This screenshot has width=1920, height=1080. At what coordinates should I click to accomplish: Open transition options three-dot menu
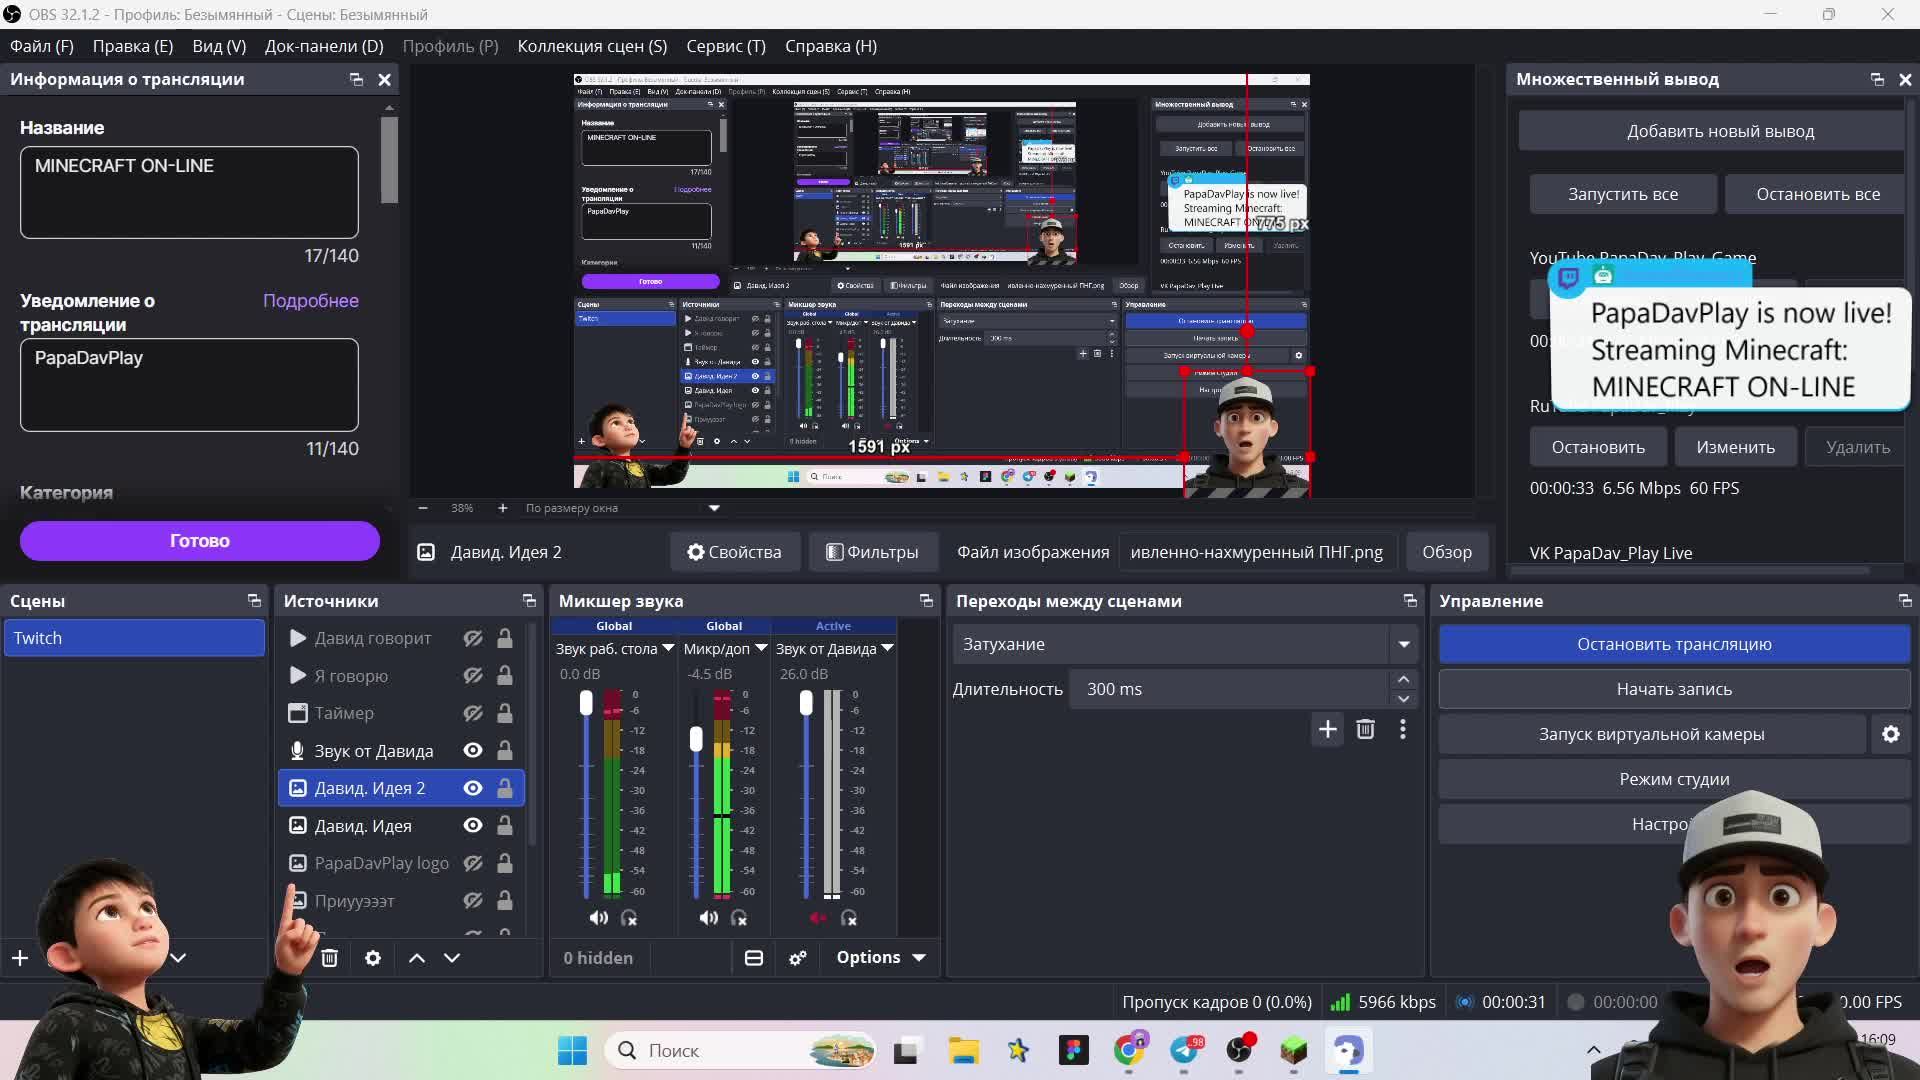[1403, 730]
